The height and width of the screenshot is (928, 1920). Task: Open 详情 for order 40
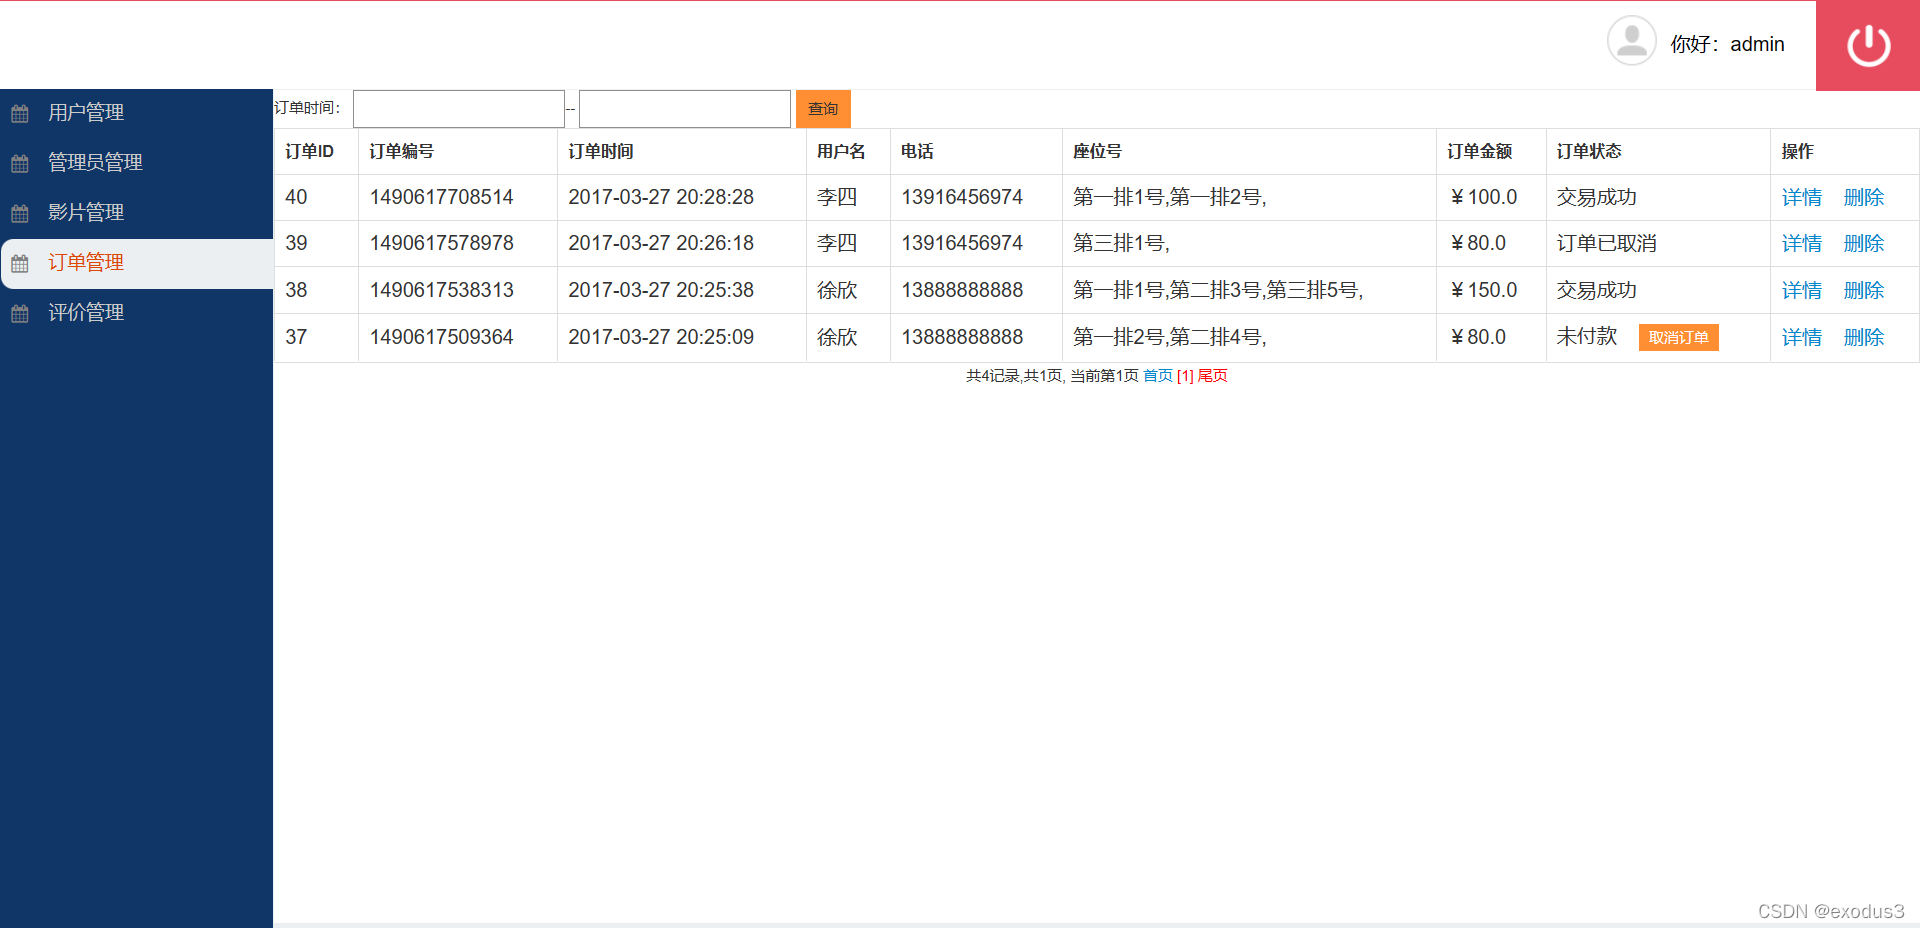click(x=1801, y=198)
